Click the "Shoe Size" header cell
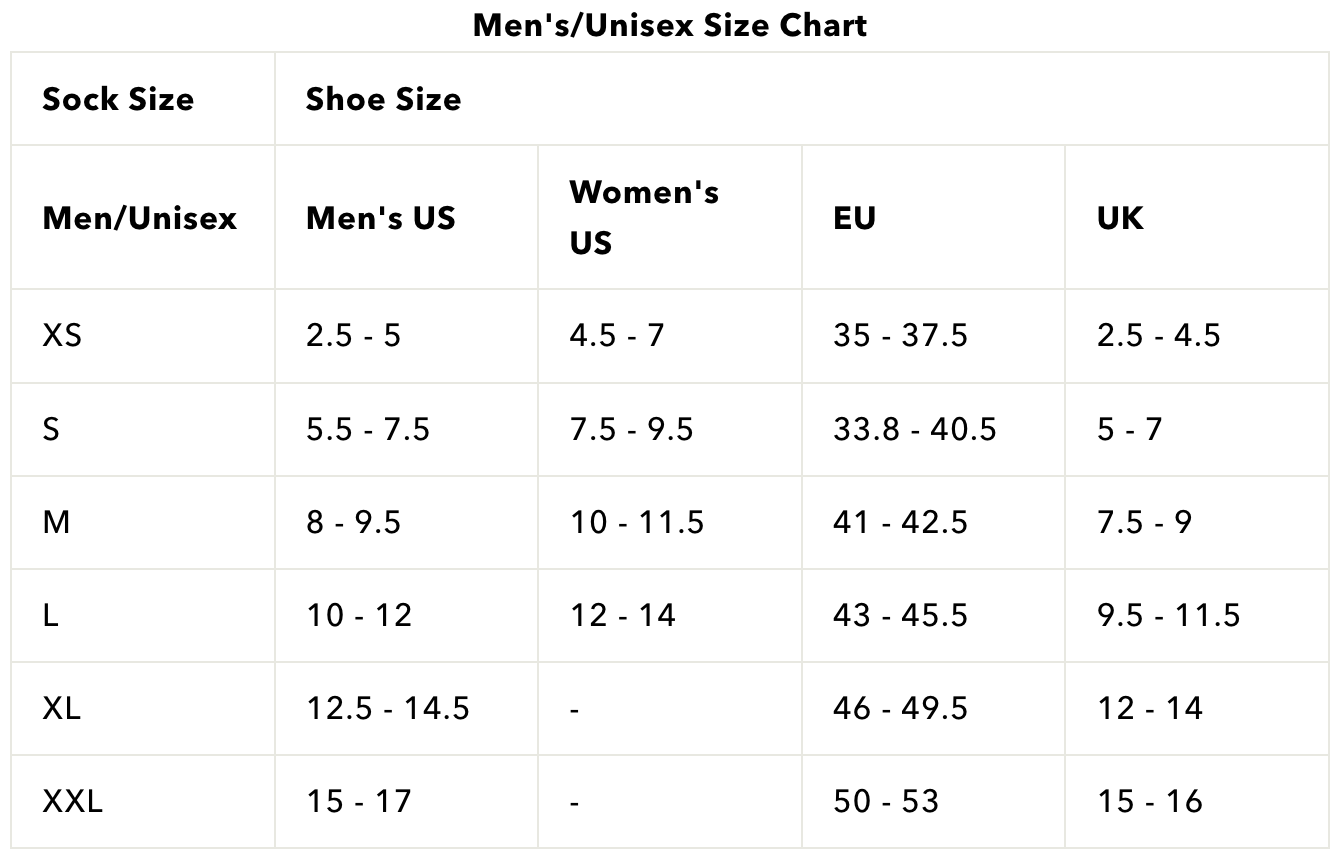This screenshot has width=1340, height=868. [383, 99]
